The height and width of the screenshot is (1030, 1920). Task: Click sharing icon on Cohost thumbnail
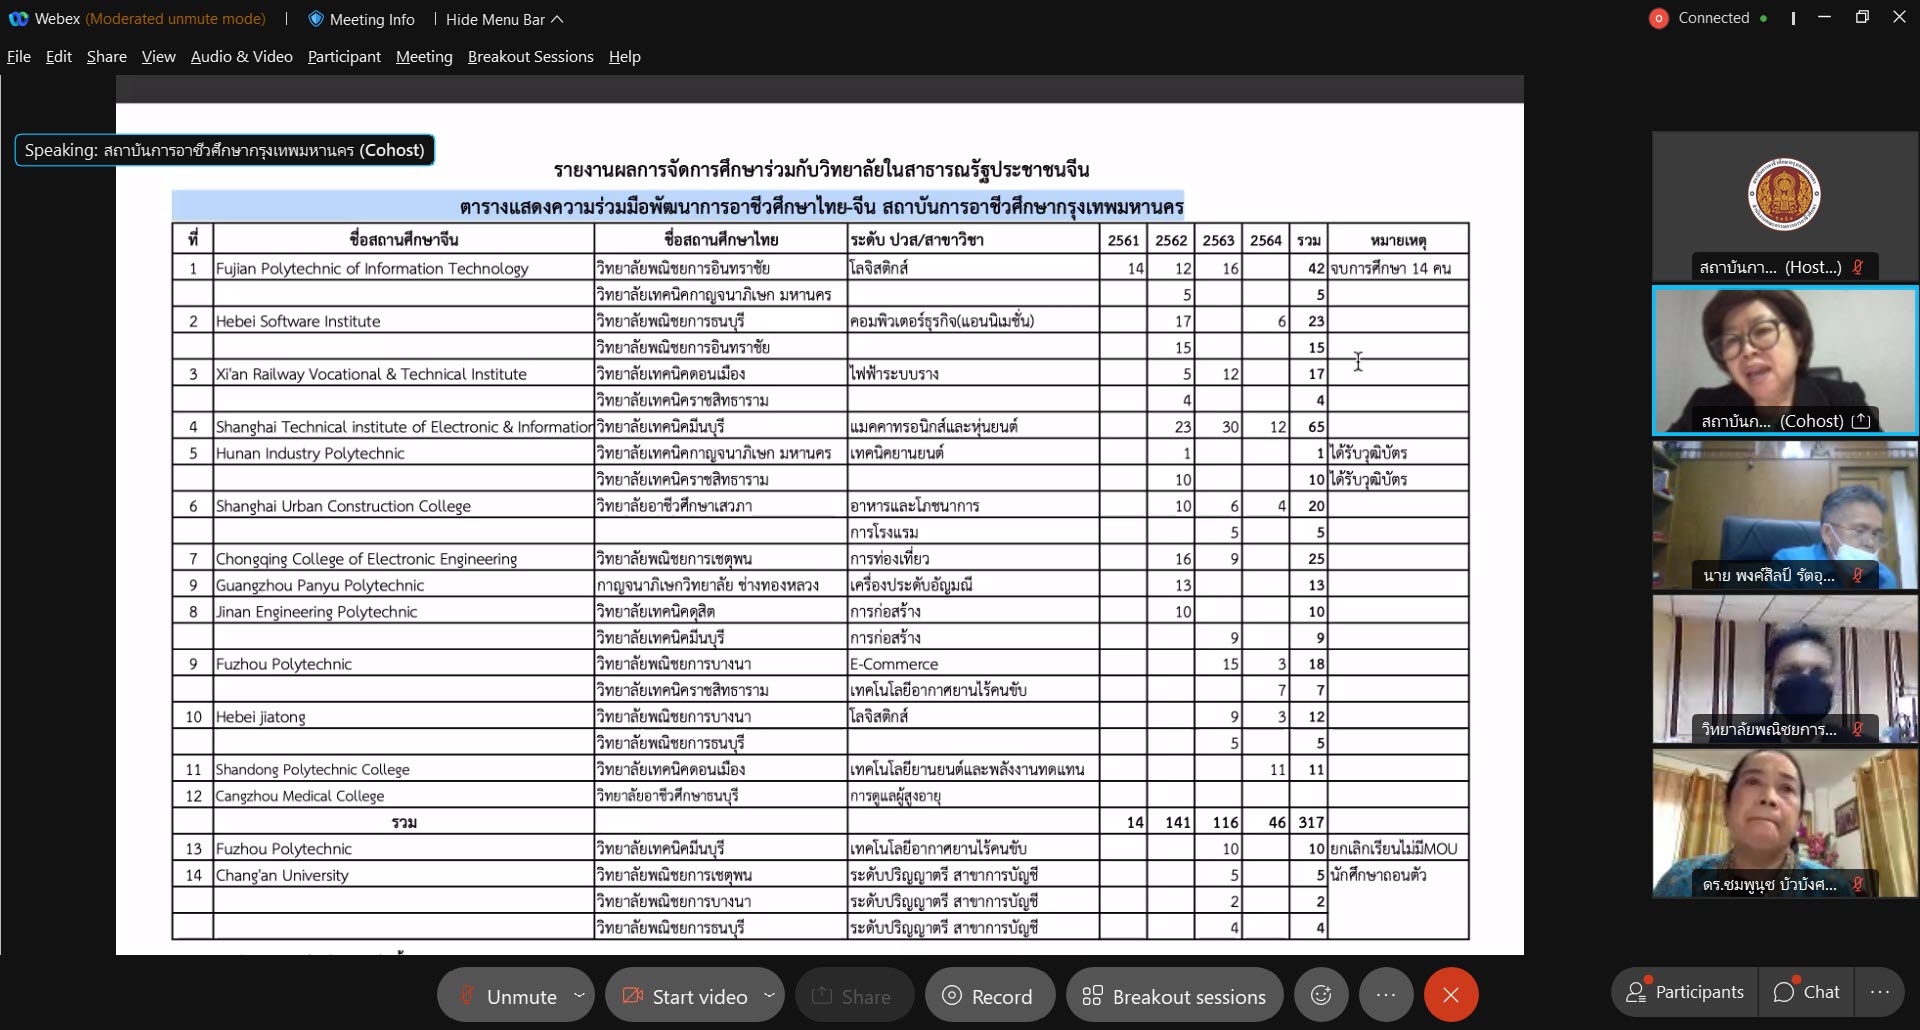[1861, 421]
